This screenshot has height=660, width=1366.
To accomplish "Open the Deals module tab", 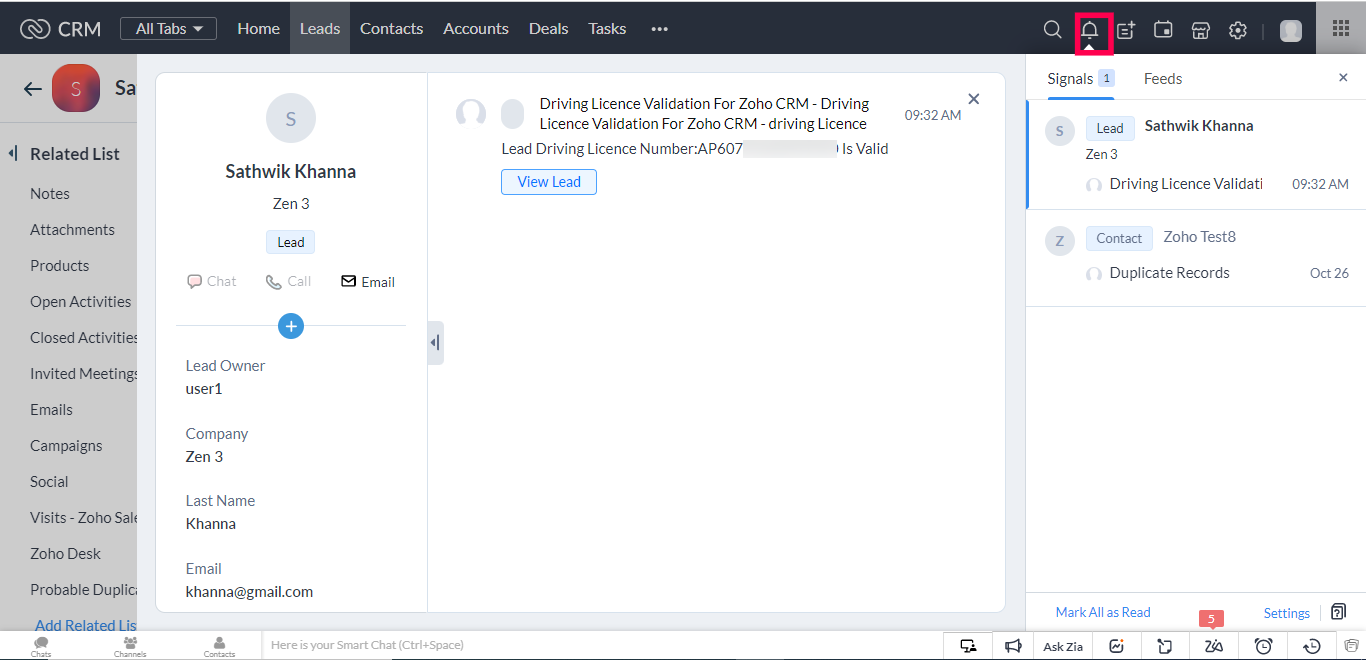I will [x=548, y=29].
